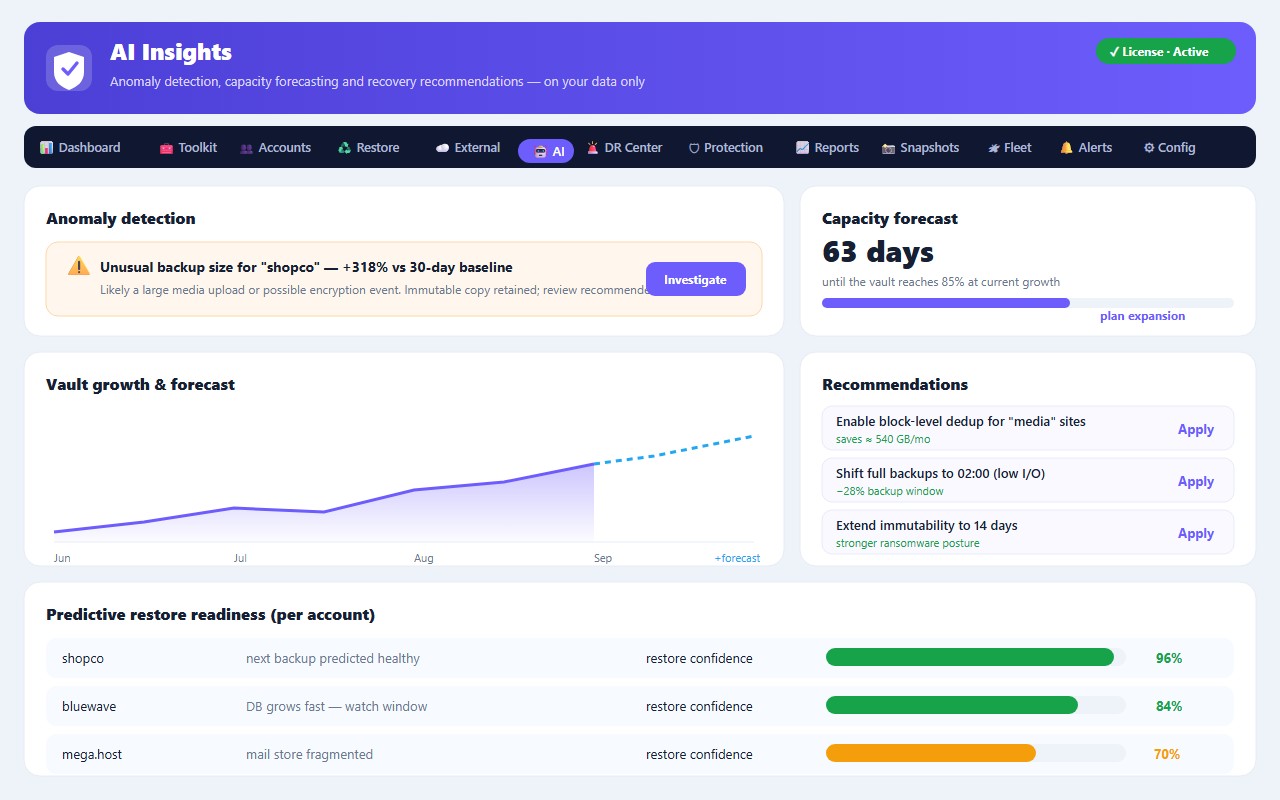This screenshot has height=800, width=1280.
Task: Select the bluewave account name
Action: tap(89, 706)
